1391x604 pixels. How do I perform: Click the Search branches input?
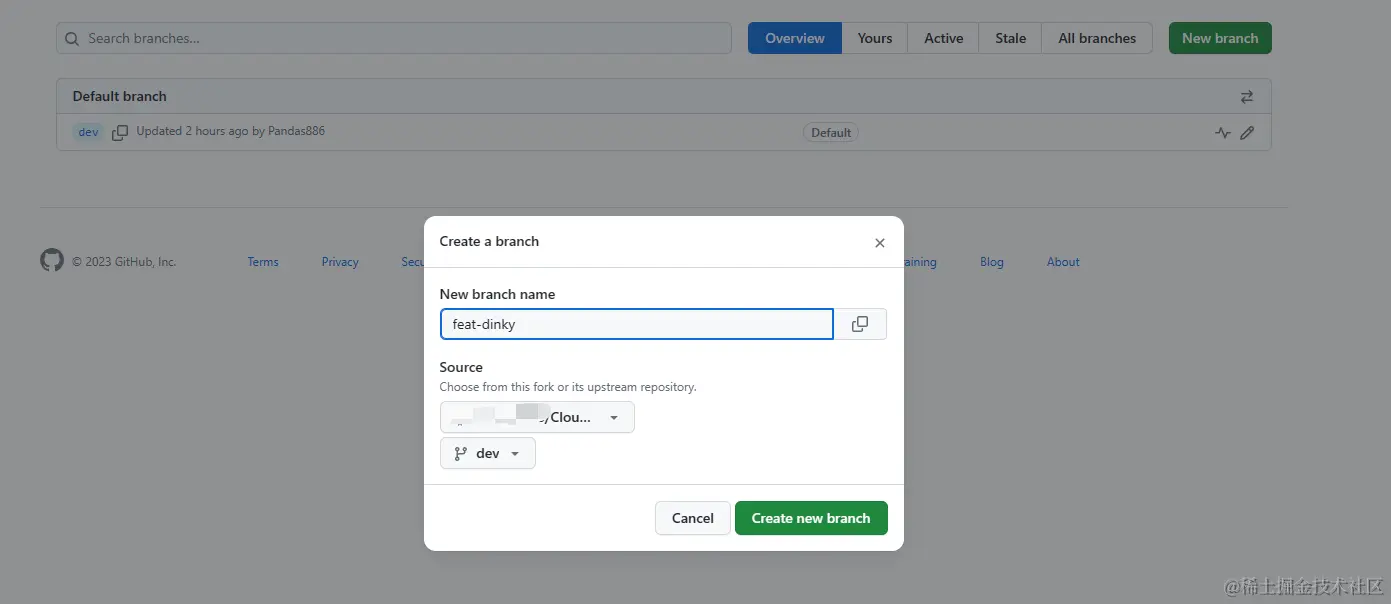pyautogui.click(x=400, y=38)
